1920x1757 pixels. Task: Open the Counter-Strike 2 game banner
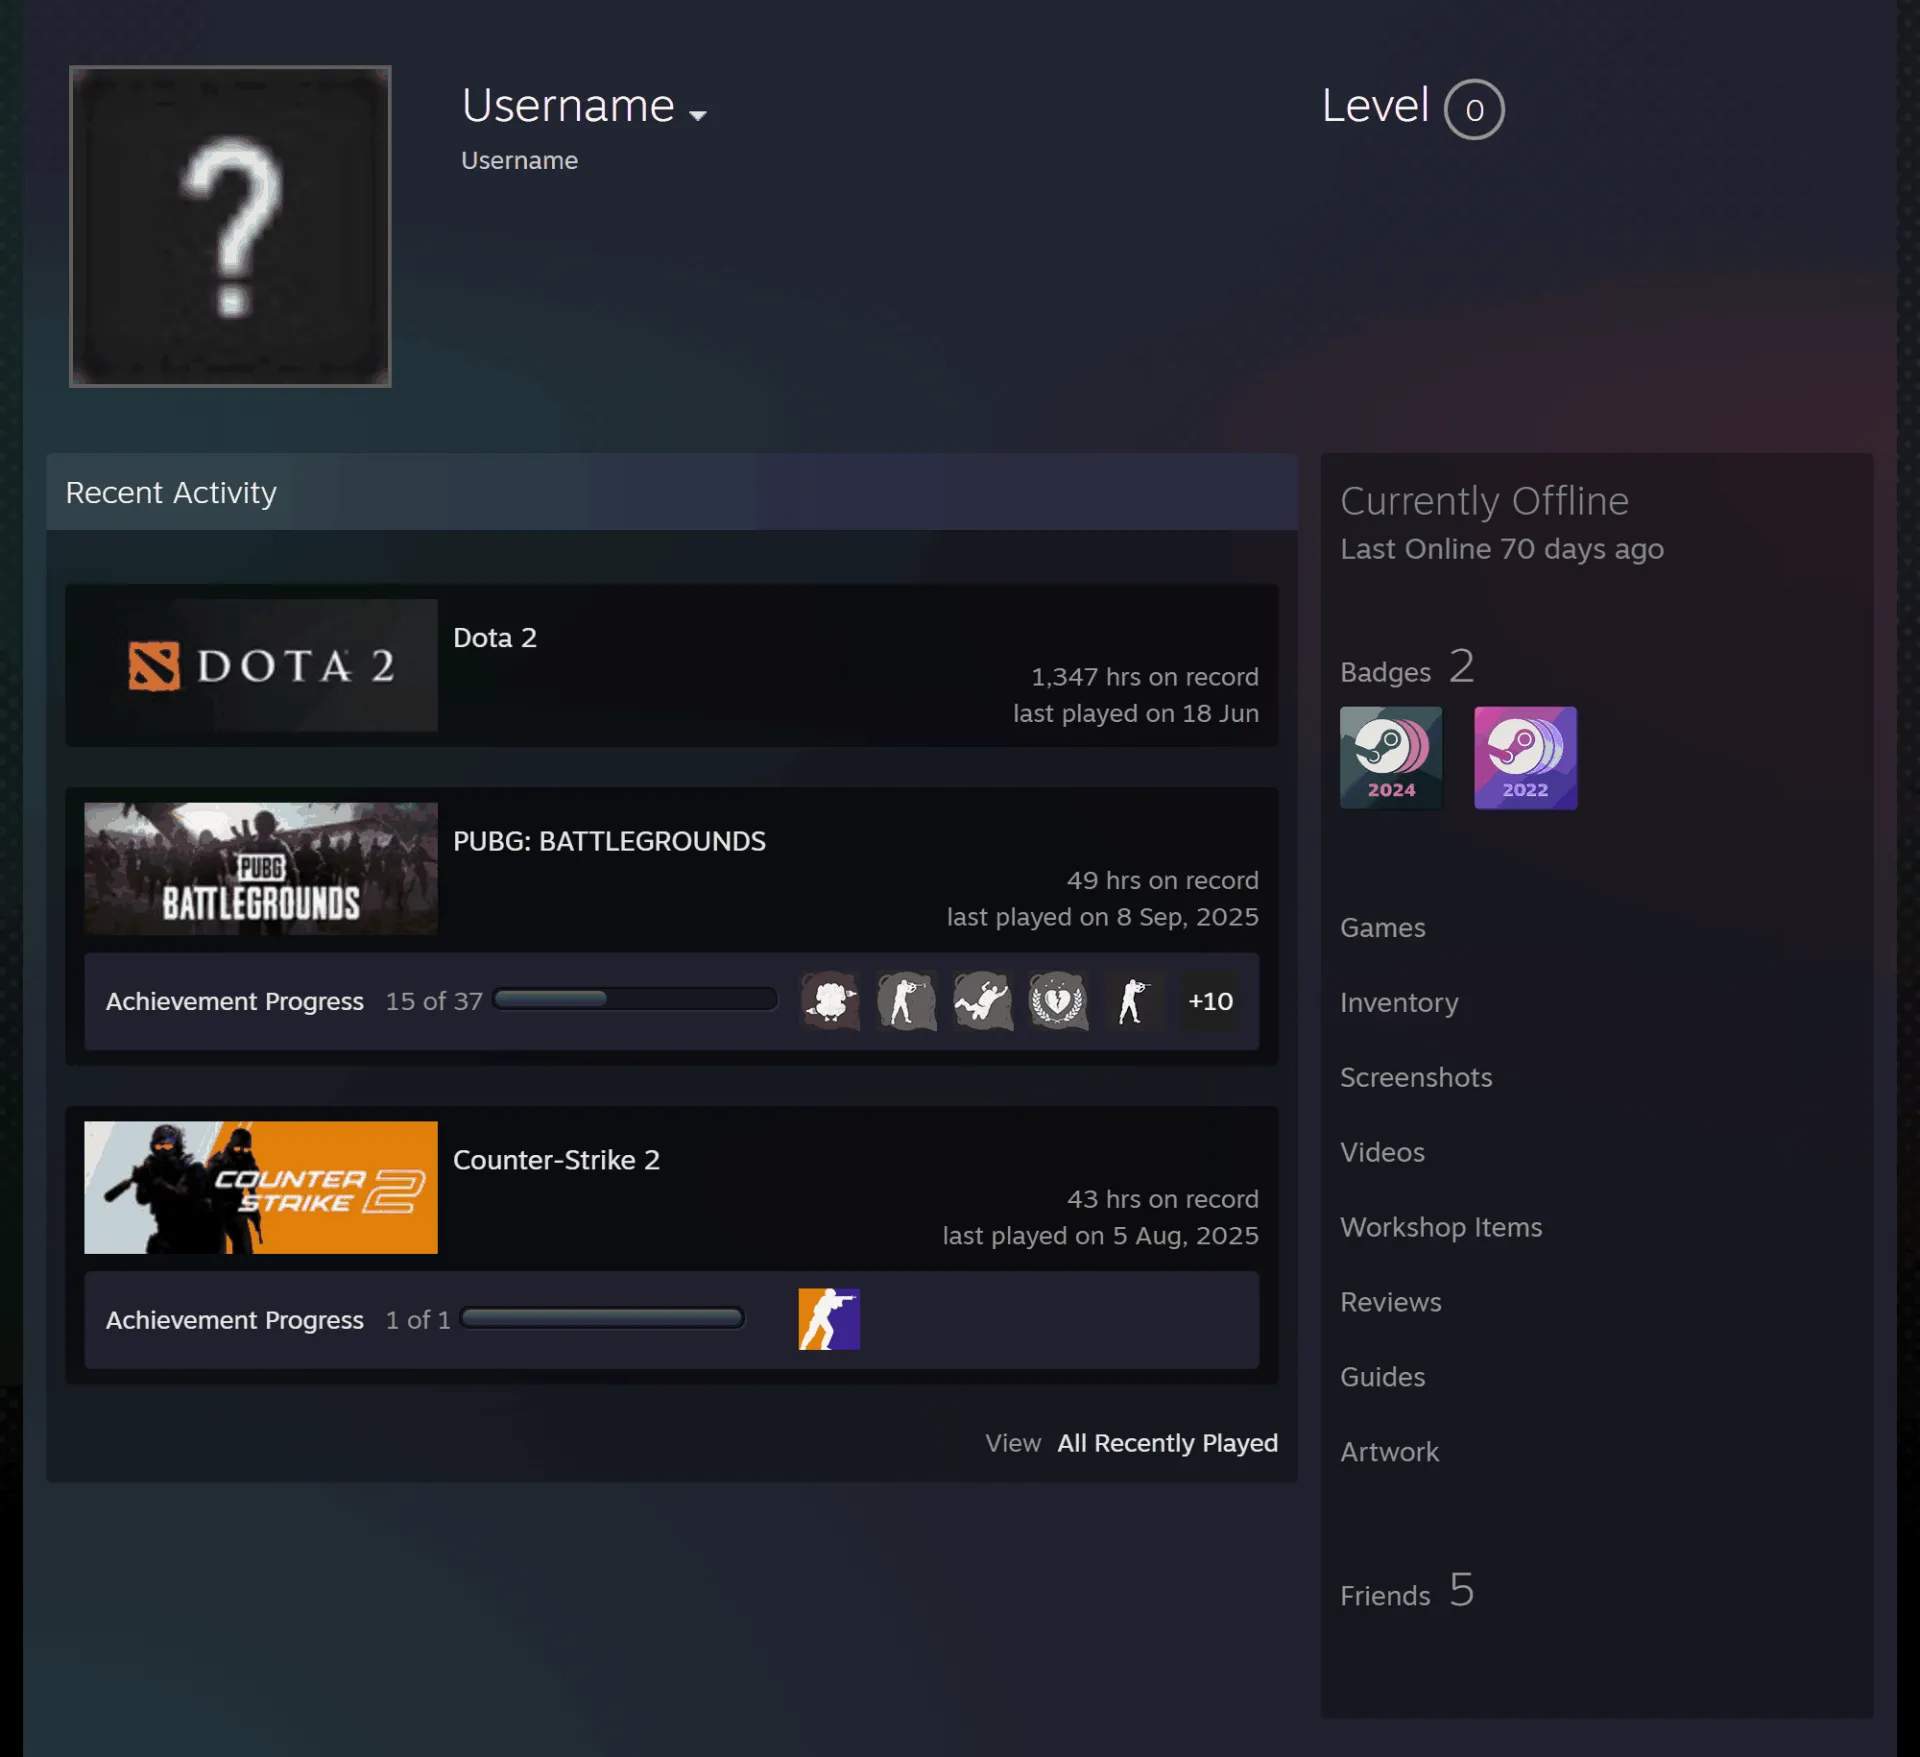pos(261,1187)
